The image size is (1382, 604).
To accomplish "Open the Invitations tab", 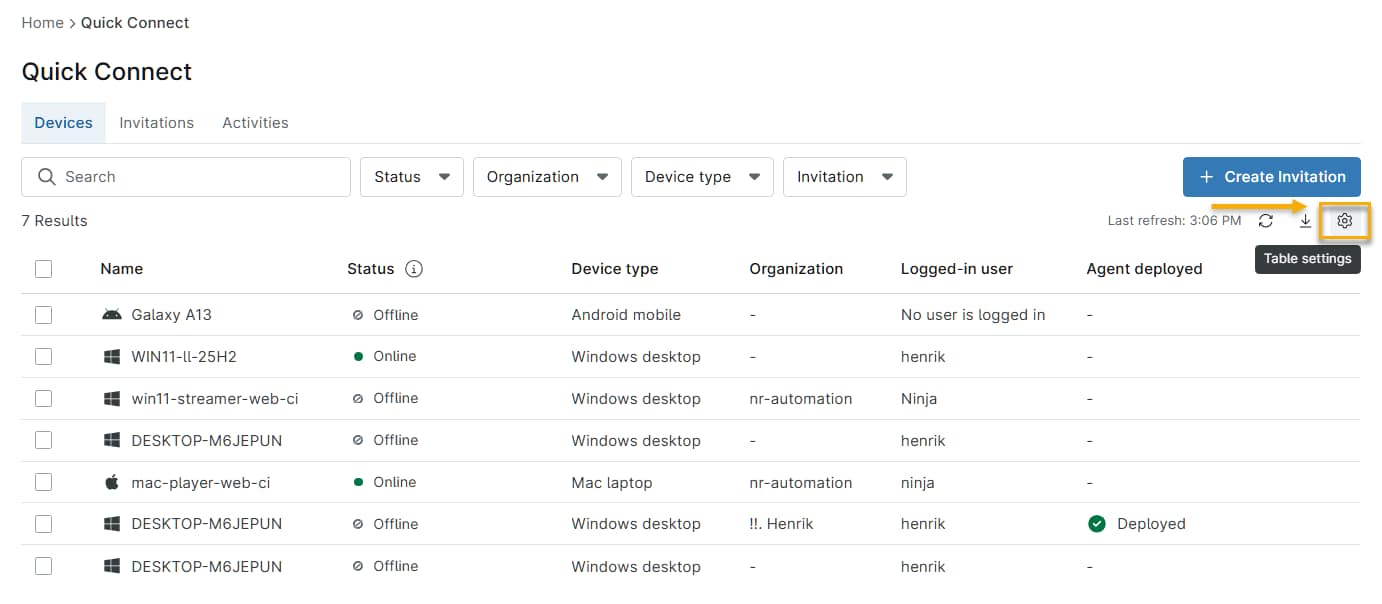I will click(x=156, y=123).
